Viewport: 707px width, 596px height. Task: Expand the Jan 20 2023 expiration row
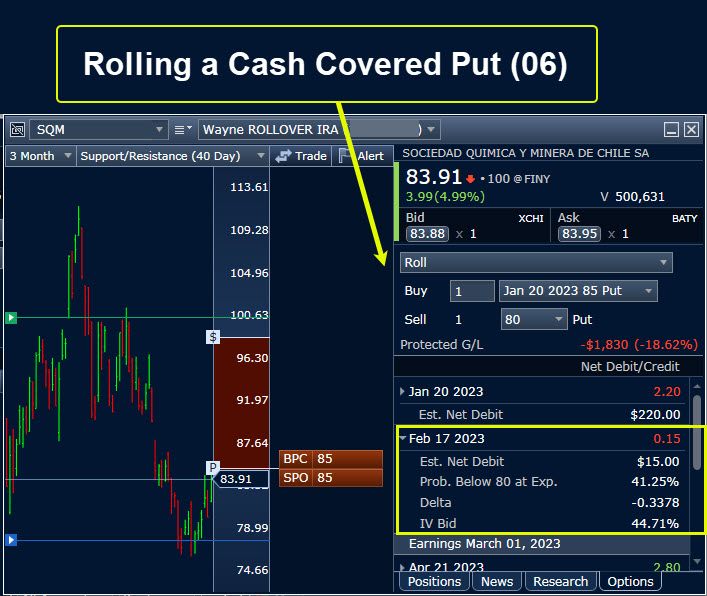click(x=403, y=391)
